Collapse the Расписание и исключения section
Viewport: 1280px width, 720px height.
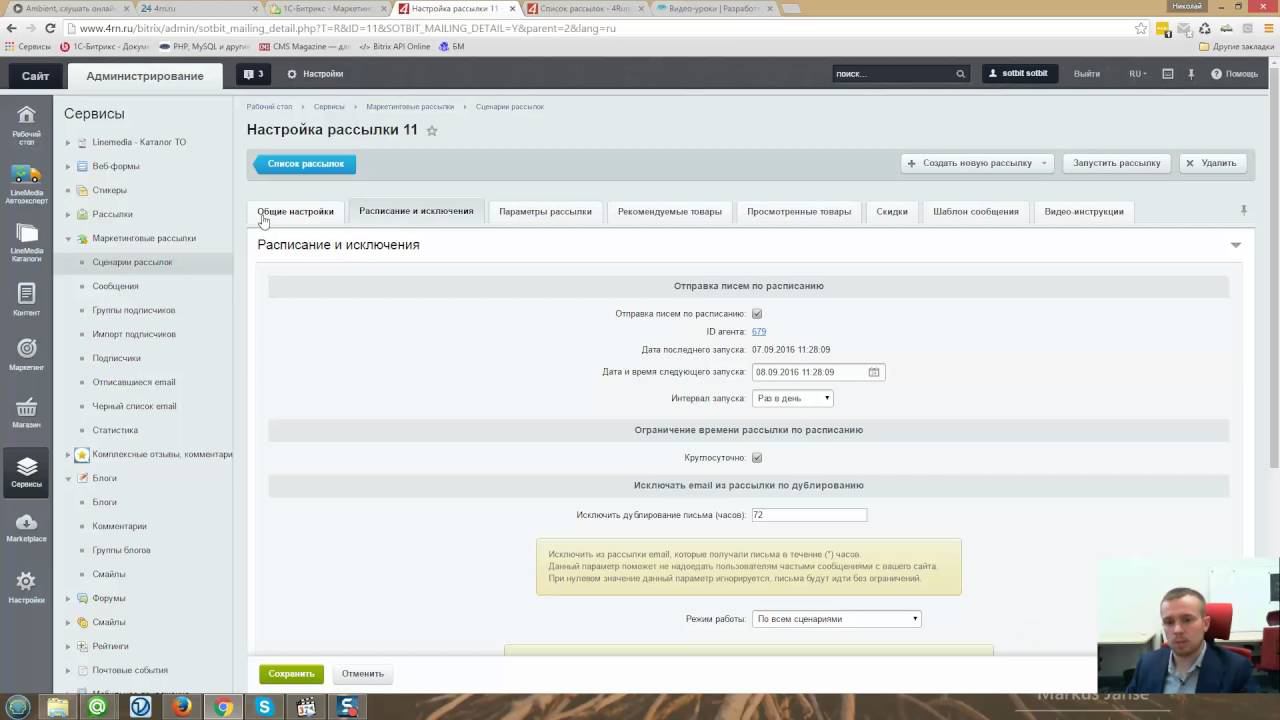tap(1236, 245)
